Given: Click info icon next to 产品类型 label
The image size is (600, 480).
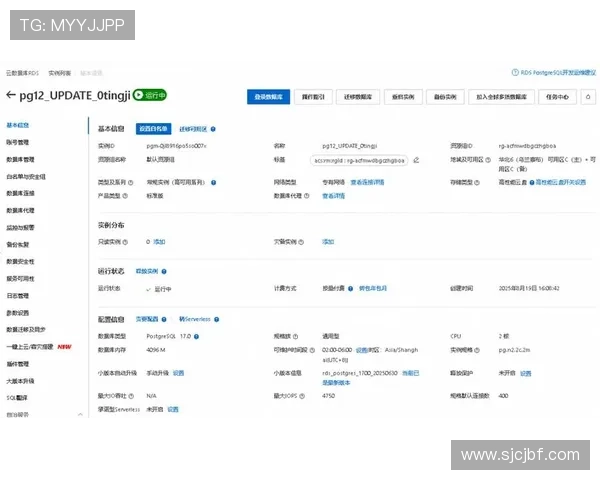Looking at the screenshot, I should pos(125,196).
